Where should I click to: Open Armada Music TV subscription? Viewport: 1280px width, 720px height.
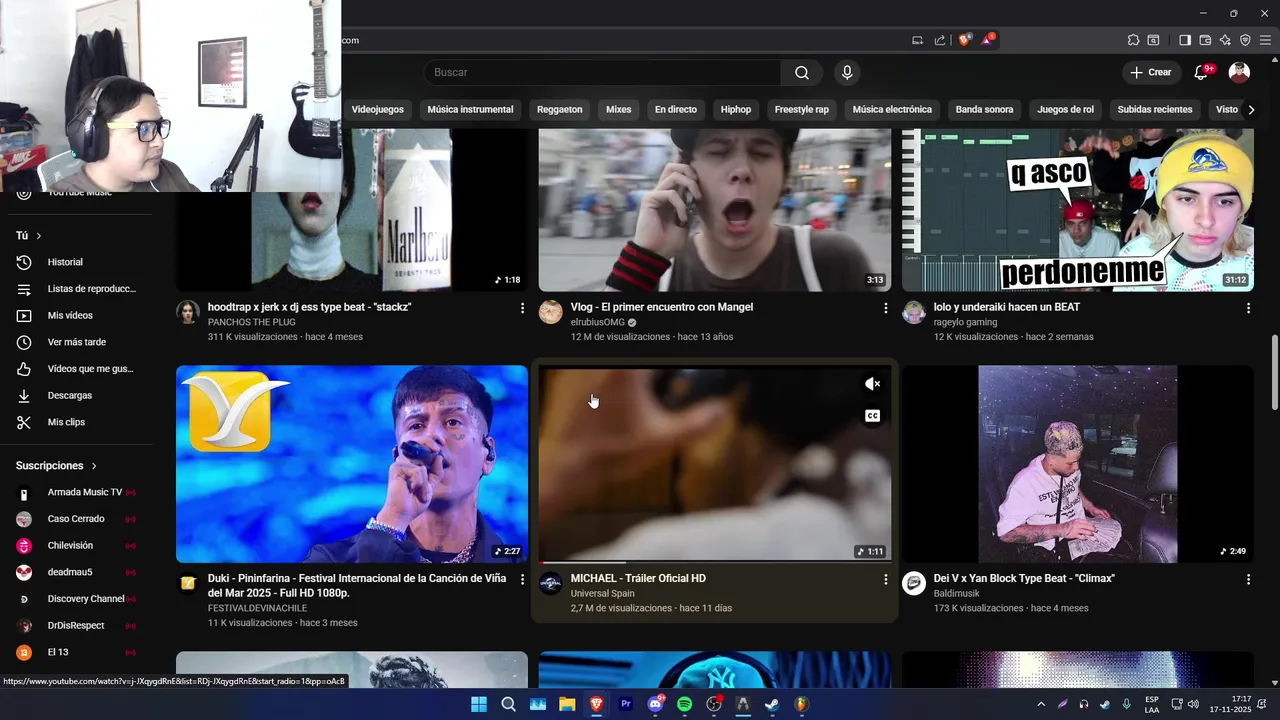point(80,492)
